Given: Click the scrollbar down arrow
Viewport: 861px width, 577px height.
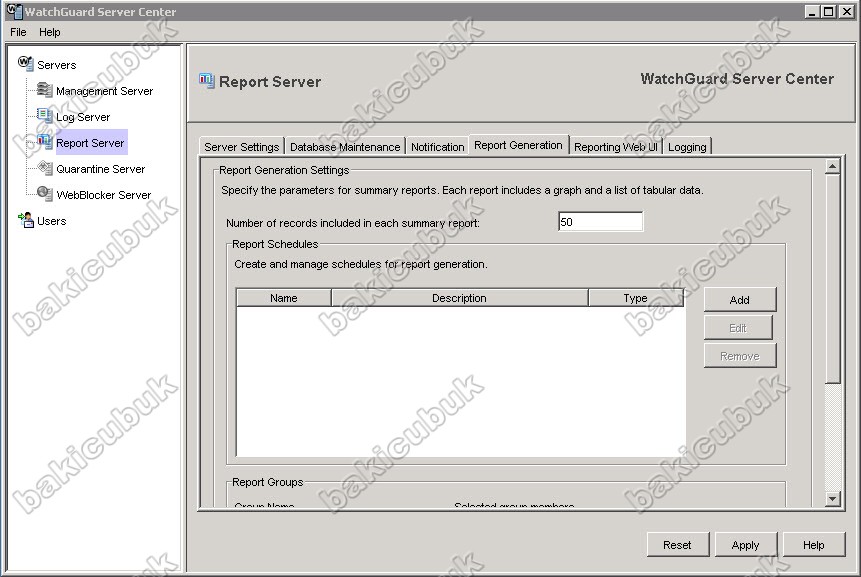Looking at the screenshot, I should (832, 499).
